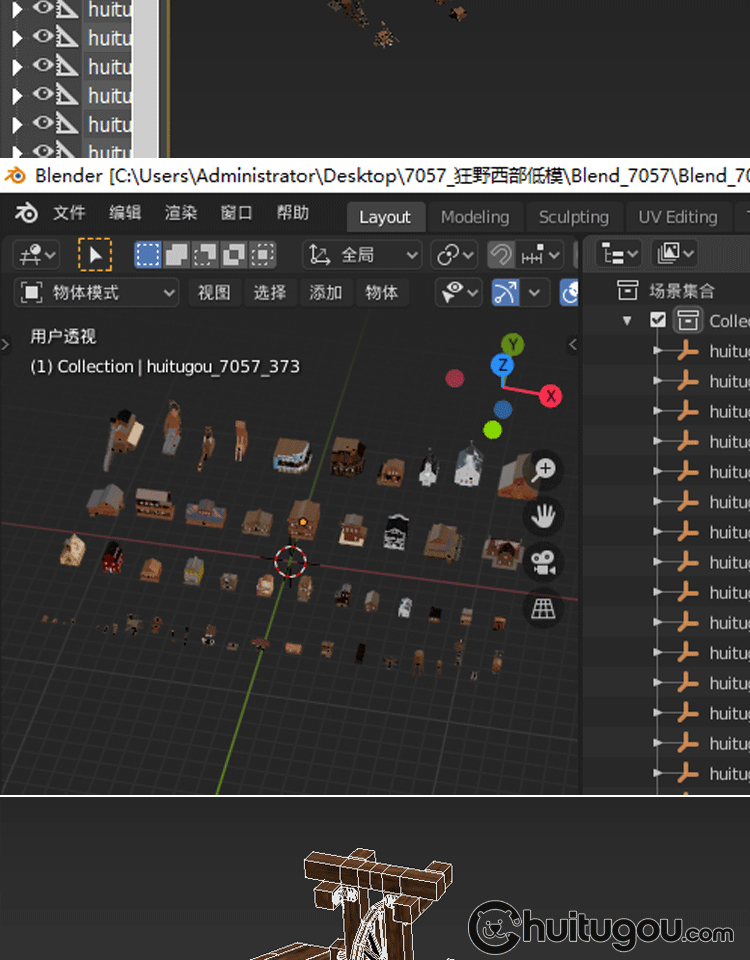Click the Blender logo menu icon
The image size is (750, 960).
click(27, 214)
